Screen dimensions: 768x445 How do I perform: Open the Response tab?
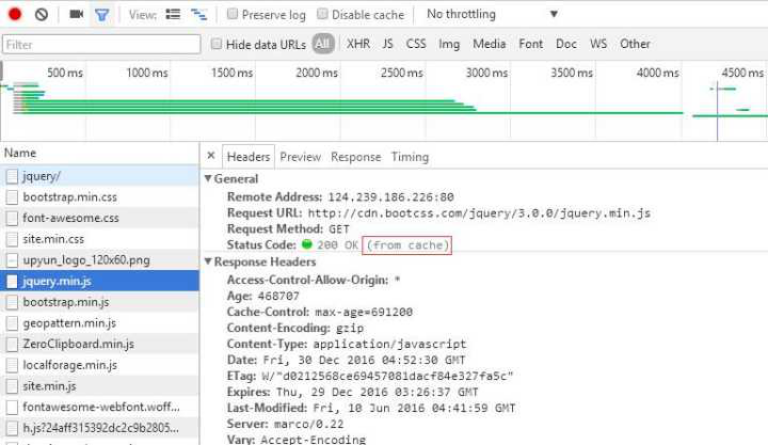(356, 157)
